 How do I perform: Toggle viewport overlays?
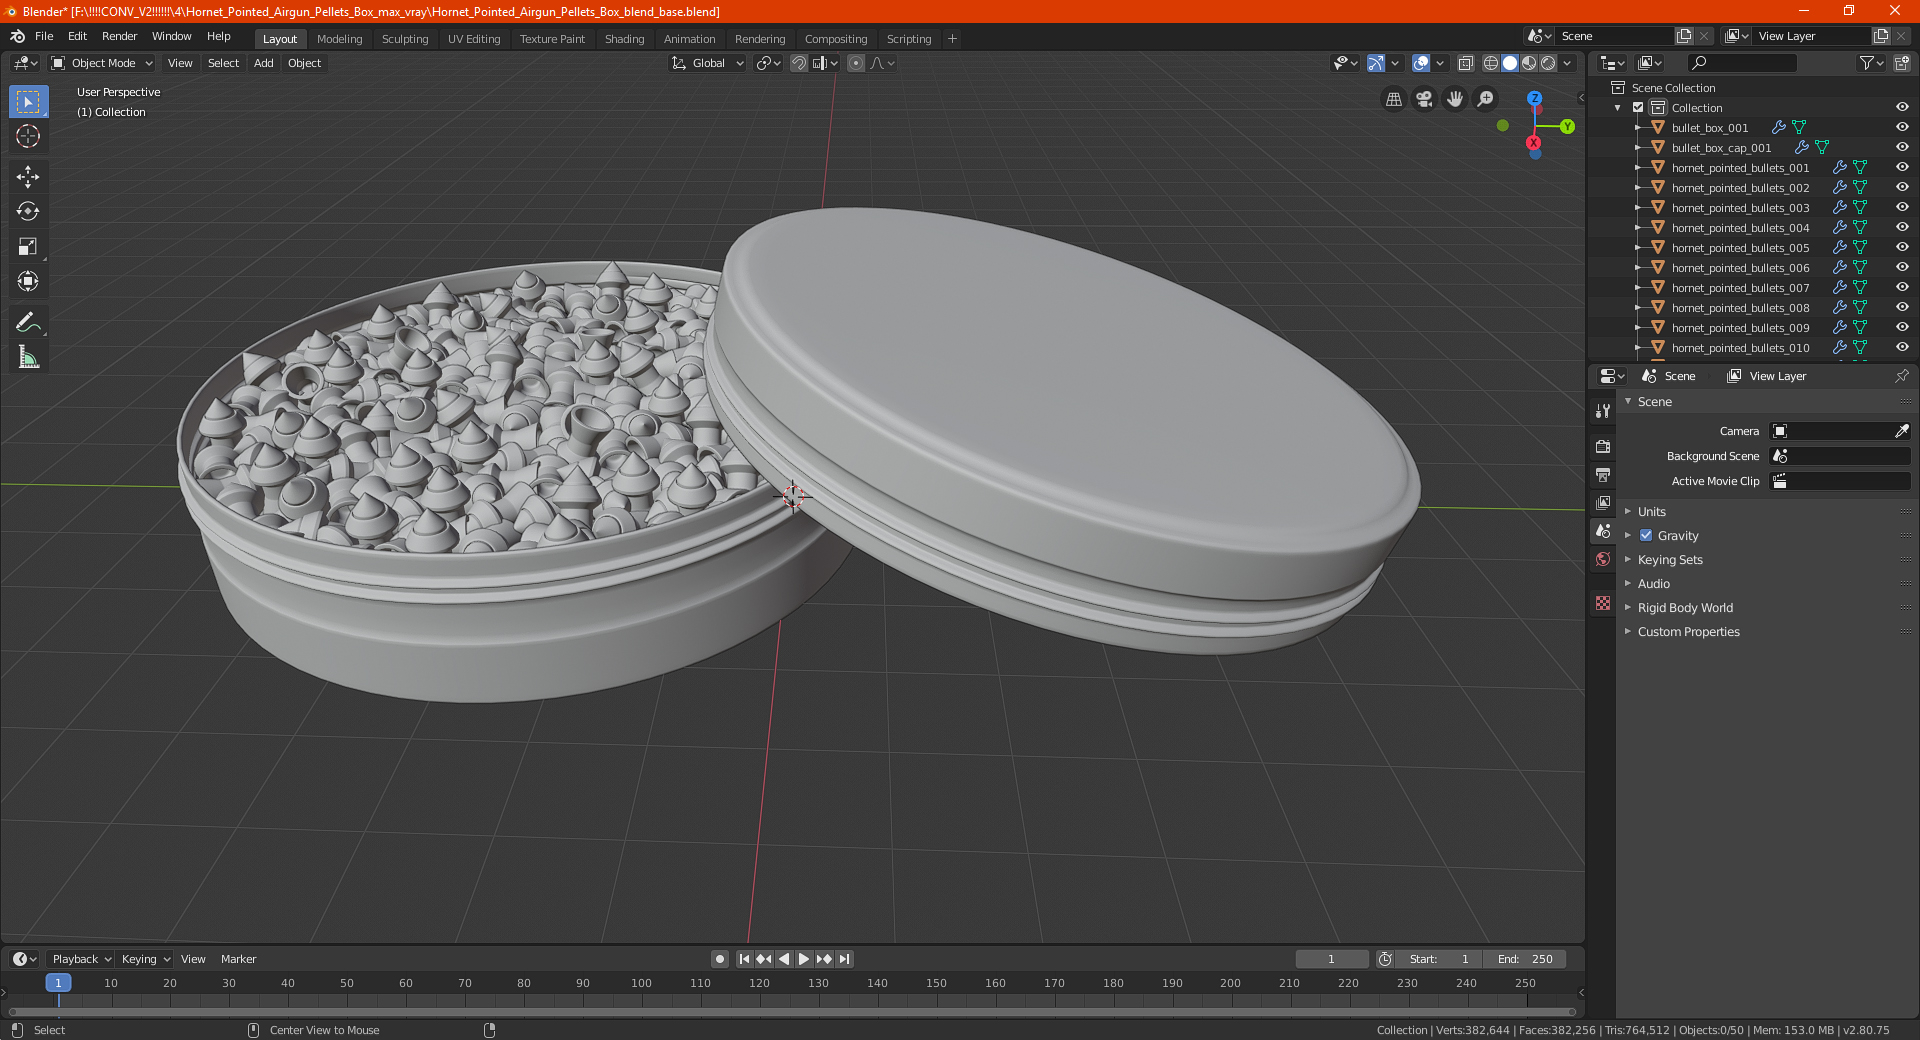tap(1421, 63)
